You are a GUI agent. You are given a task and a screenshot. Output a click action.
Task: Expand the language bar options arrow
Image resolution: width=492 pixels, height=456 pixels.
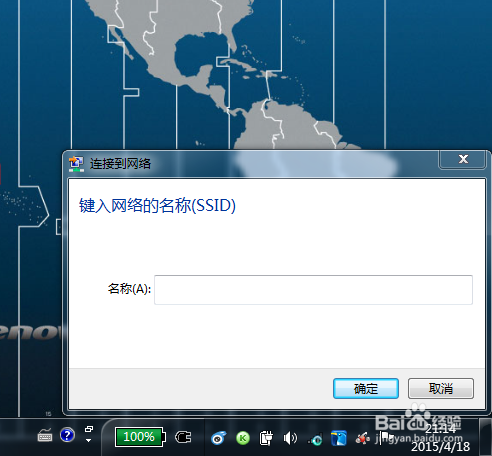(x=88, y=440)
